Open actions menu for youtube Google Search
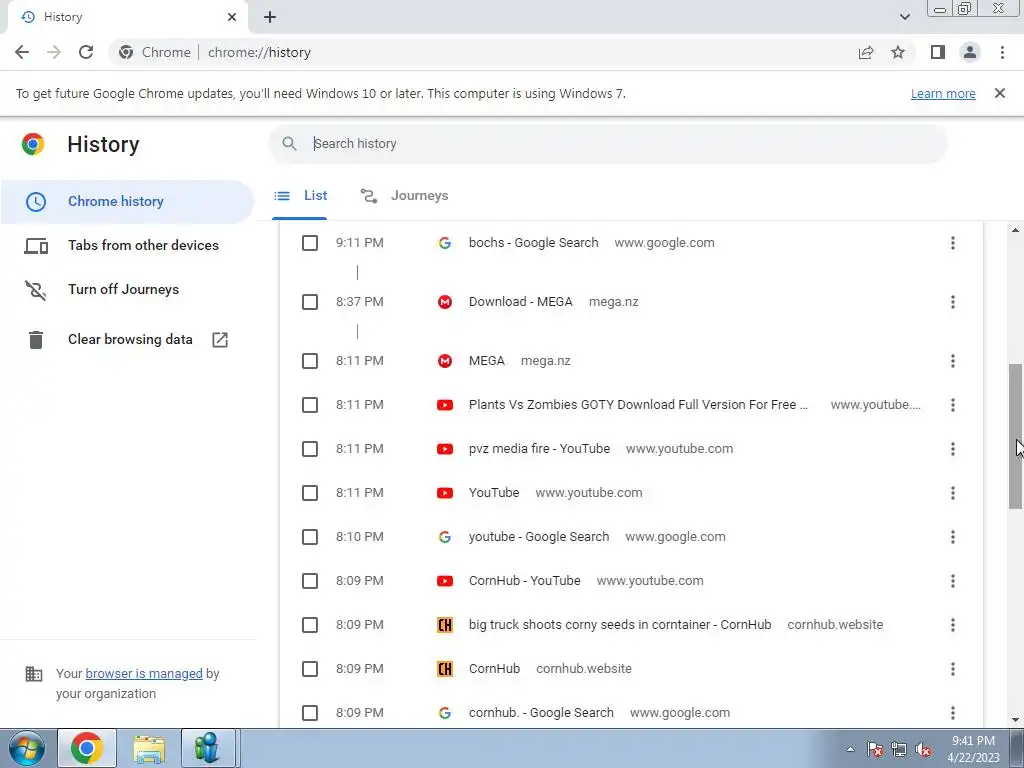 952,537
